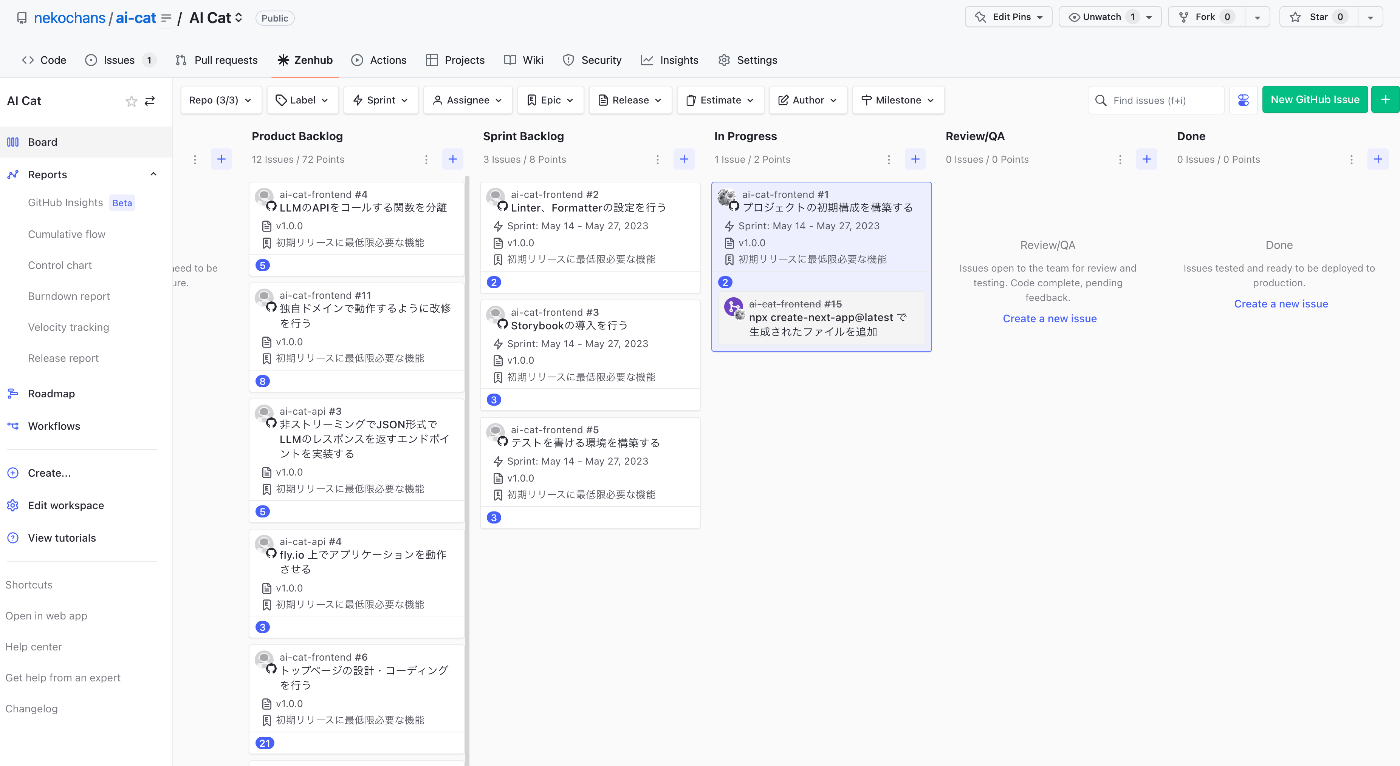Switch to the Actions tab
This screenshot has height=766, width=1400.
[379, 60]
